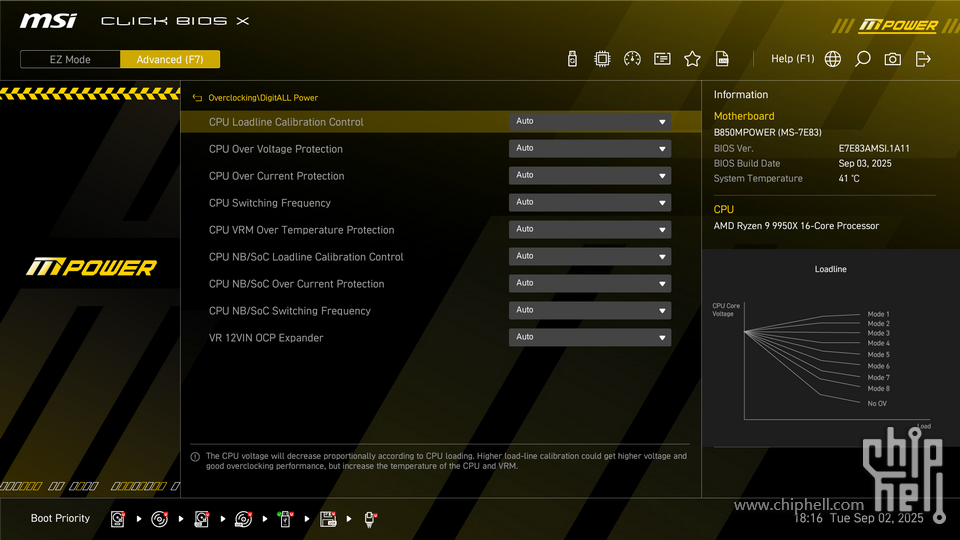Click the MSI logo

click(48, 21)
